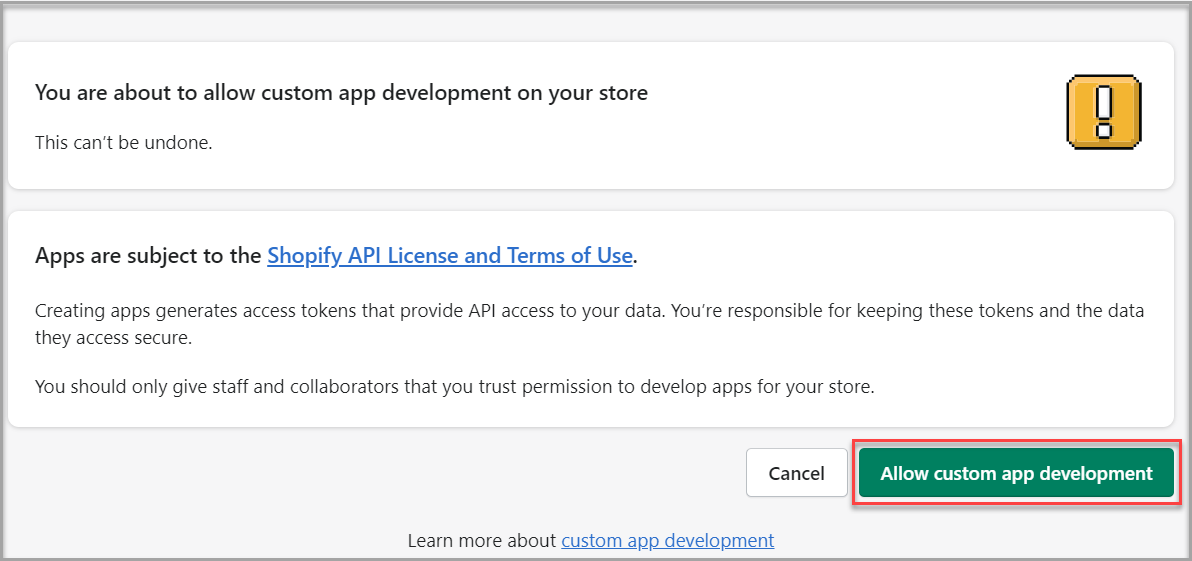
Task: Click the 'You are about to allow' heading
Action: click(341, 93)
